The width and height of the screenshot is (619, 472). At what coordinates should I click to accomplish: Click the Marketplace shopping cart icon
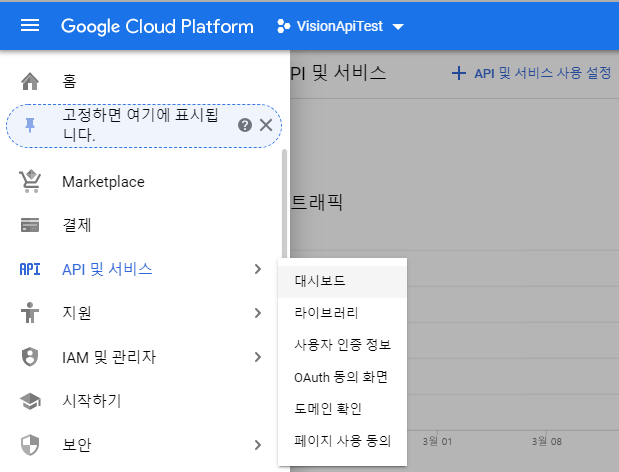(30, 182)
